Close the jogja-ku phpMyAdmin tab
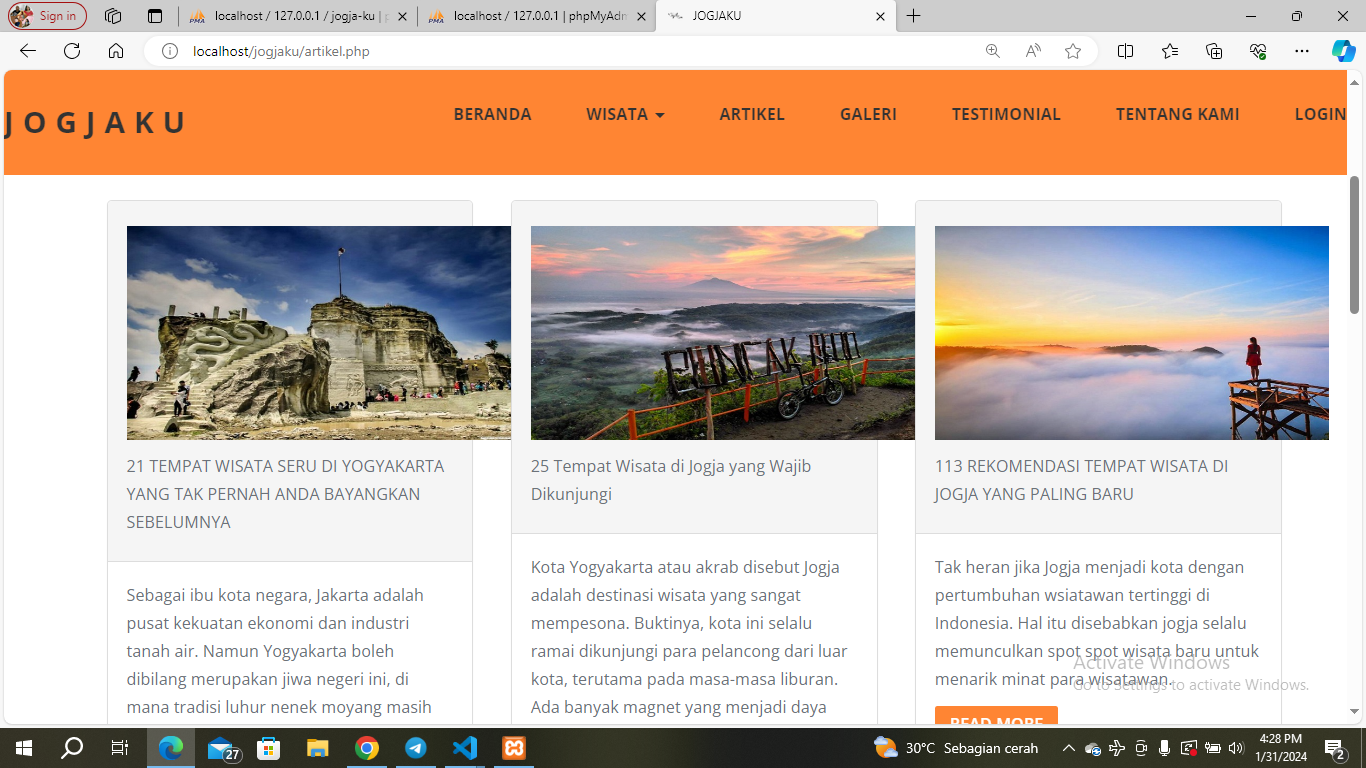 (x=402, y=16)
